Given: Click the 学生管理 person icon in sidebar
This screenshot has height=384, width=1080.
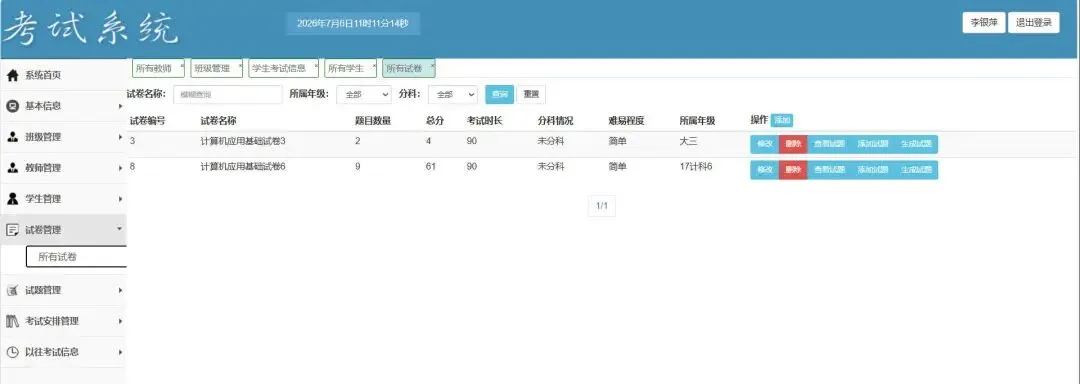Looking at the screenshot, I should (12, 199).
